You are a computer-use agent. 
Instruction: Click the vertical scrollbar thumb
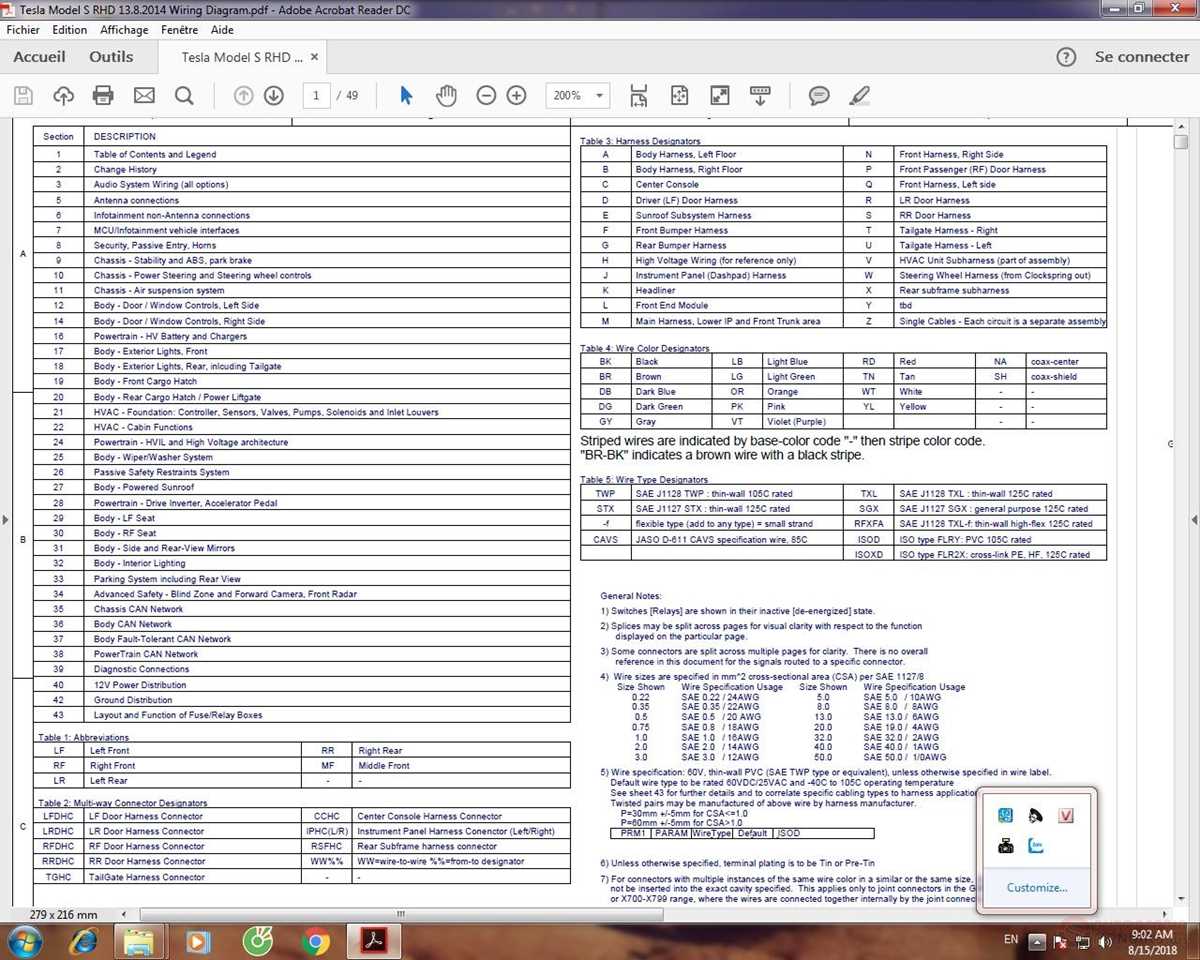coord(1181,142)
